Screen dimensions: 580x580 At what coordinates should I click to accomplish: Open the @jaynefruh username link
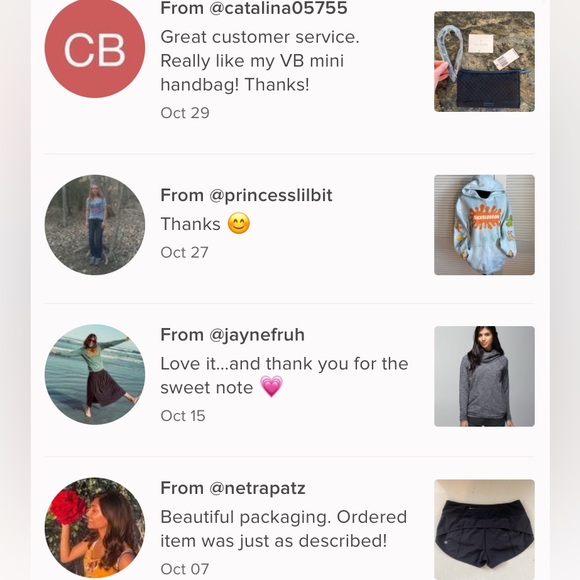click(257, 335)
